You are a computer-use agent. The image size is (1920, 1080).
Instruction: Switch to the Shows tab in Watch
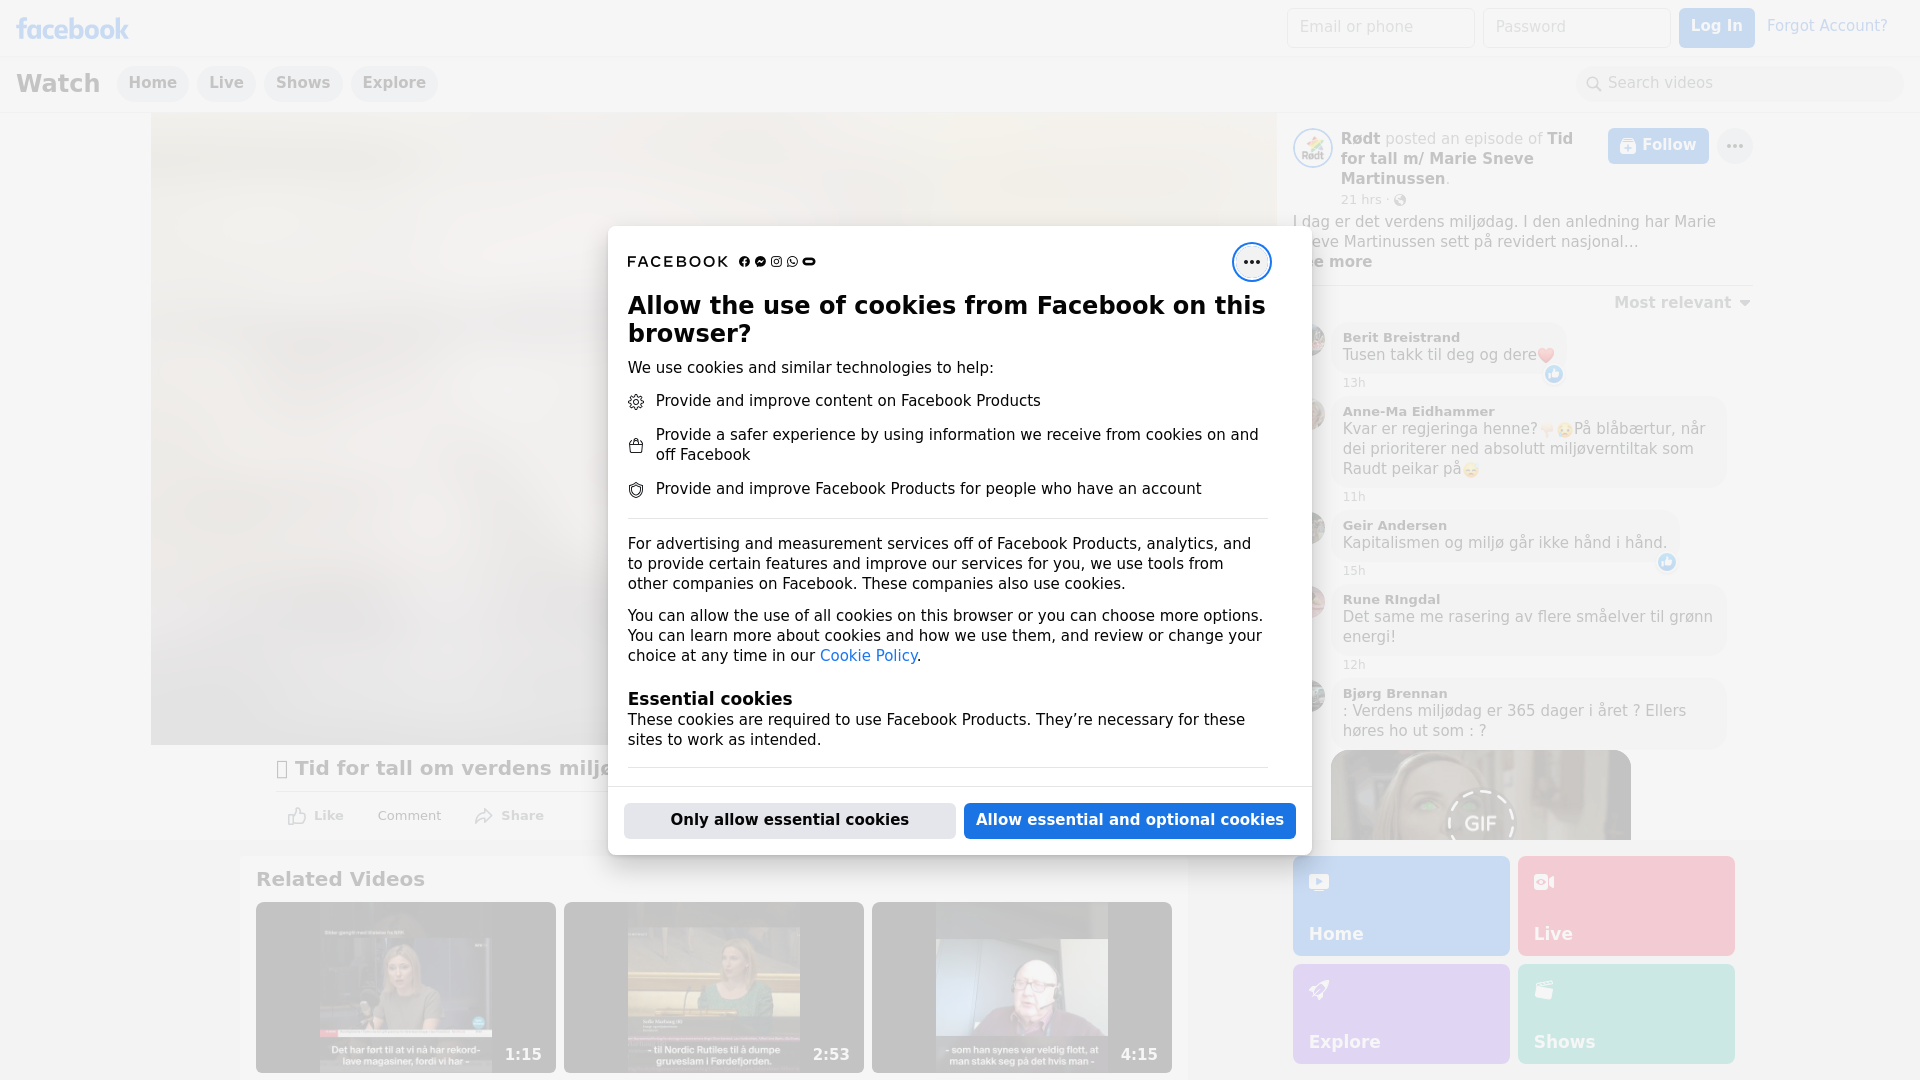pyautogui.click(x=303, y=83)
